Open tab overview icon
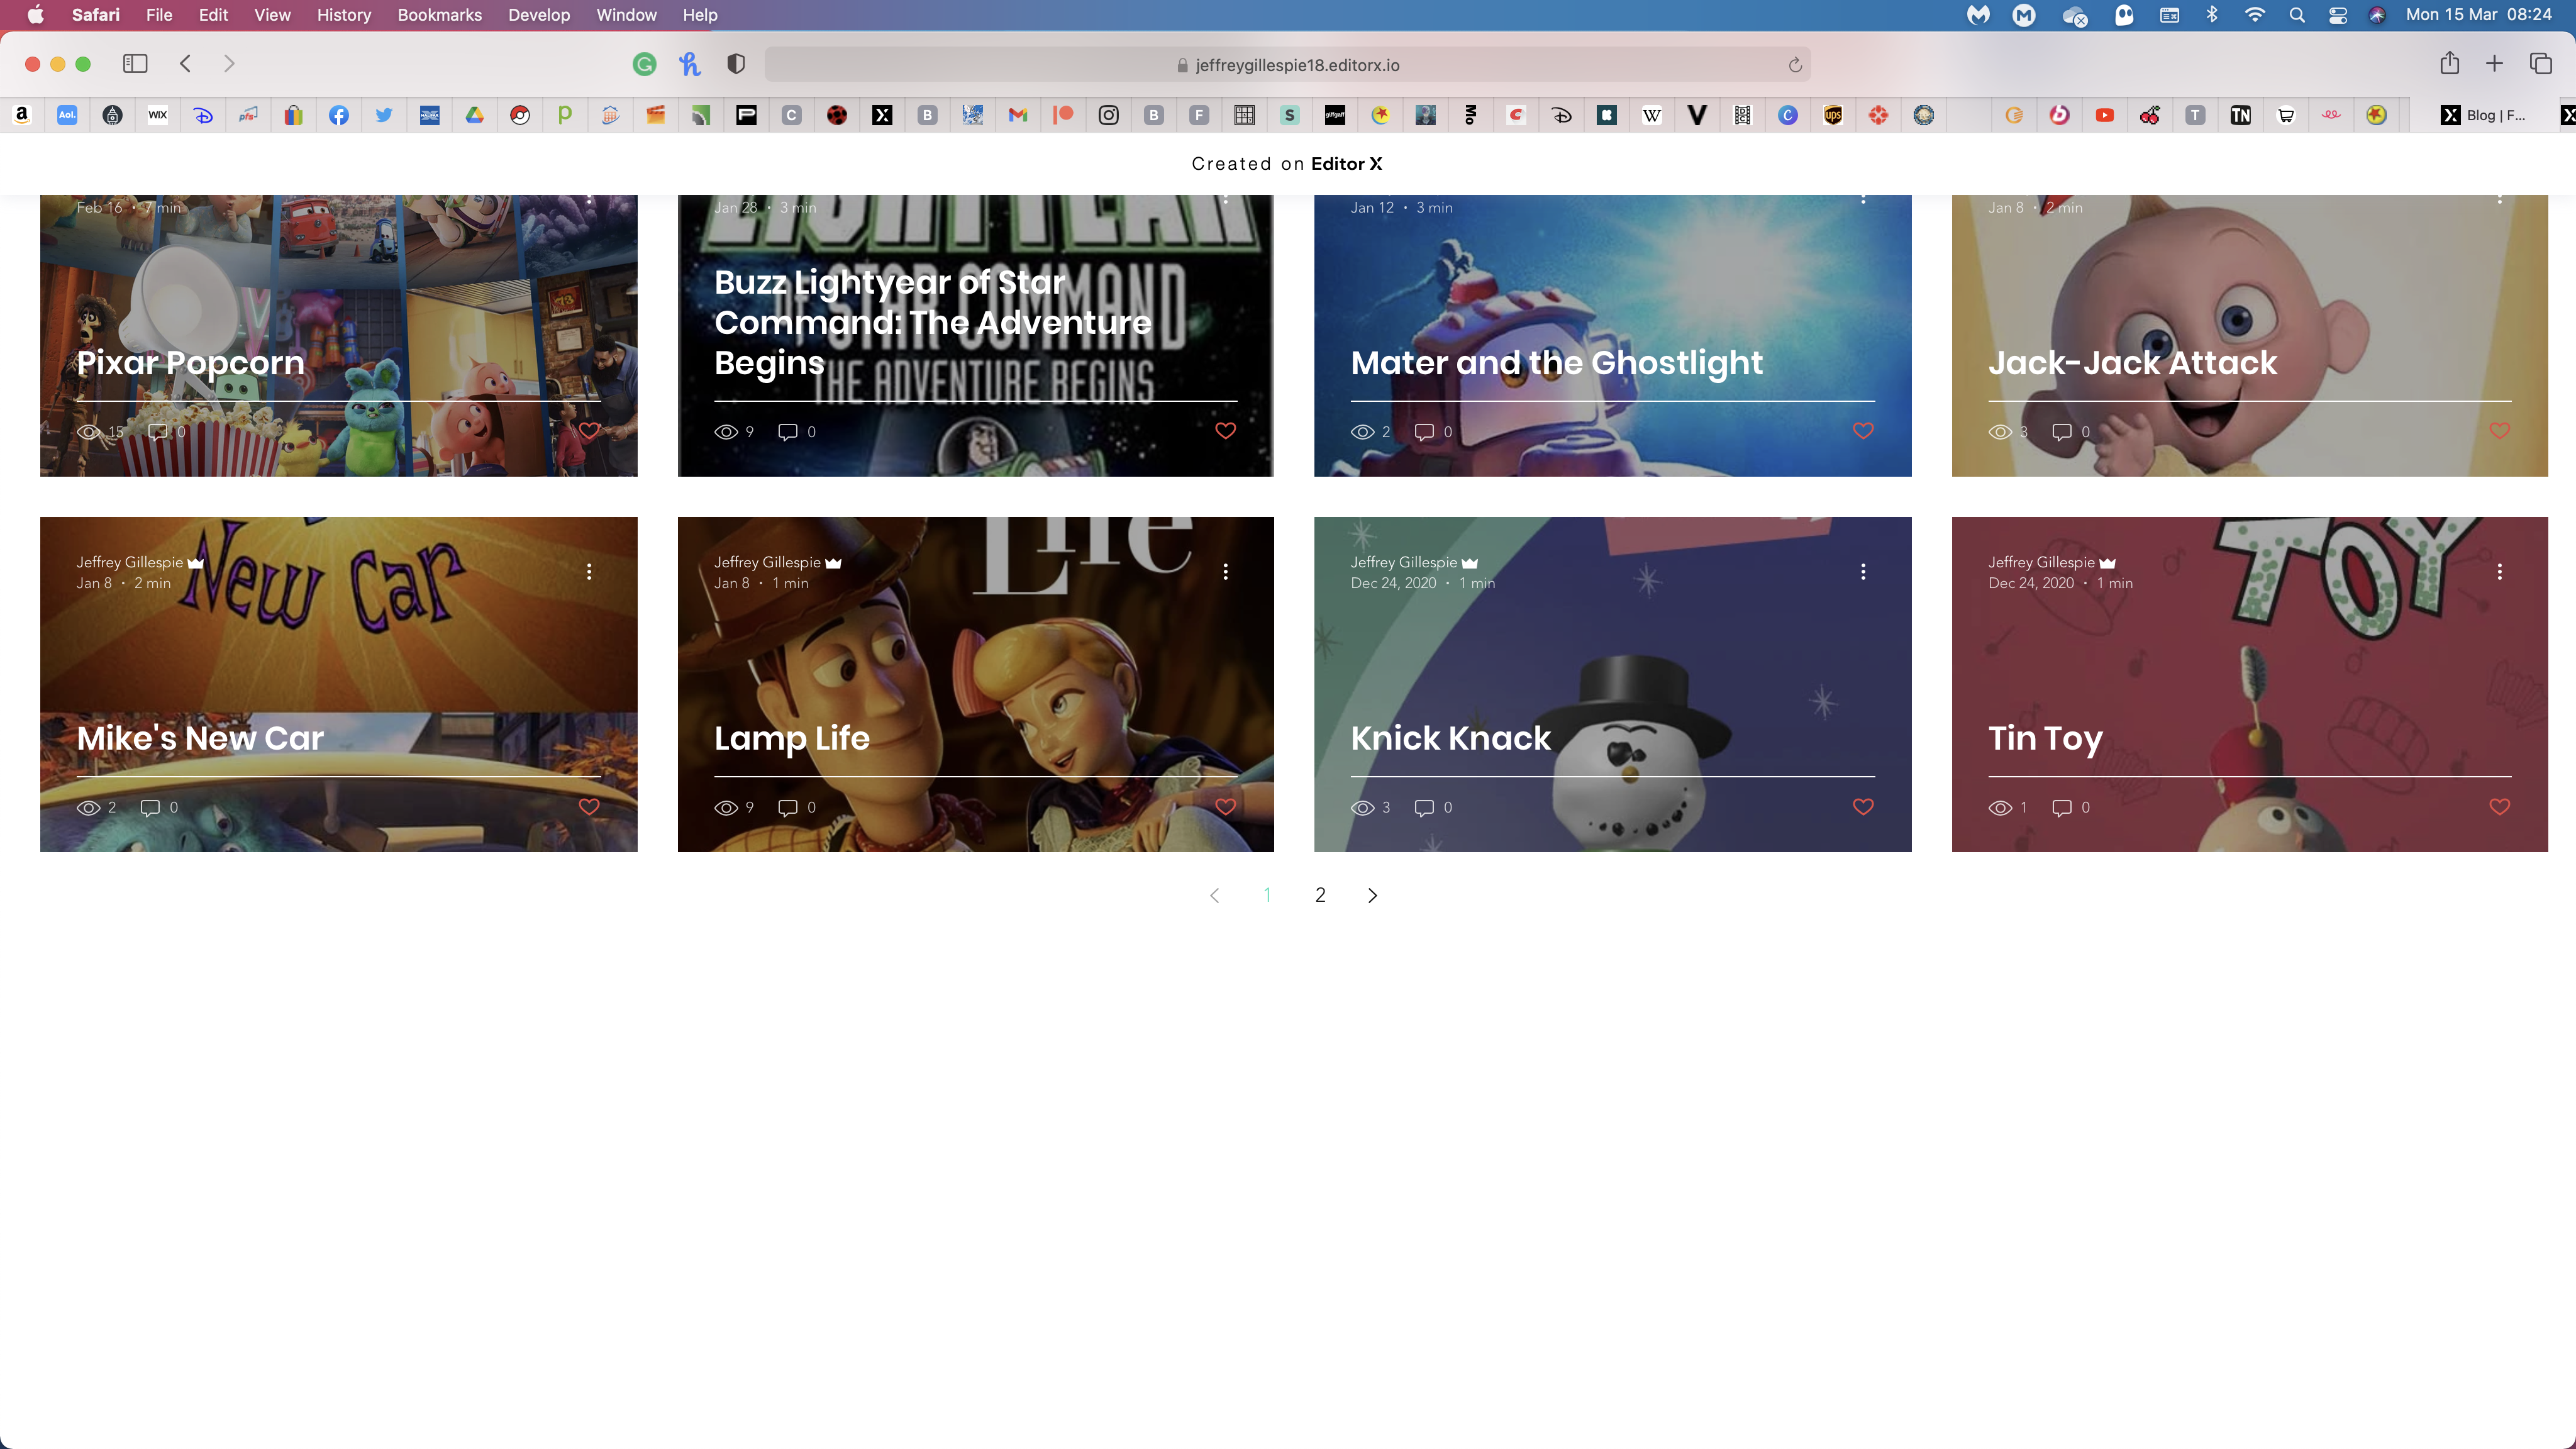The image size is (2576, 1449). 2541,64
